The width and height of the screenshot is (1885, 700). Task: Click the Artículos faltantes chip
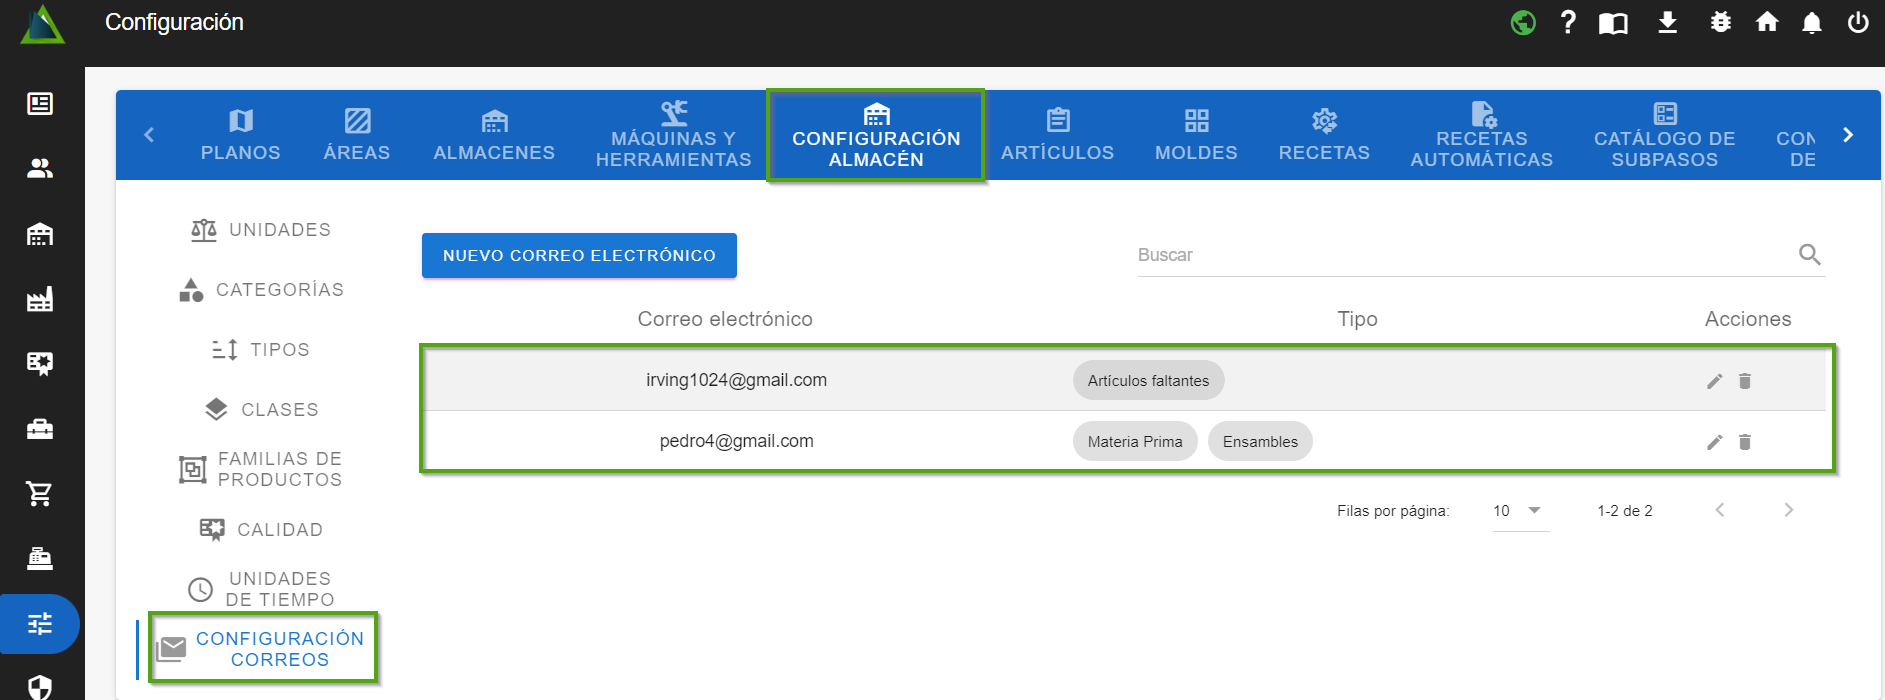coord(1148,381)
